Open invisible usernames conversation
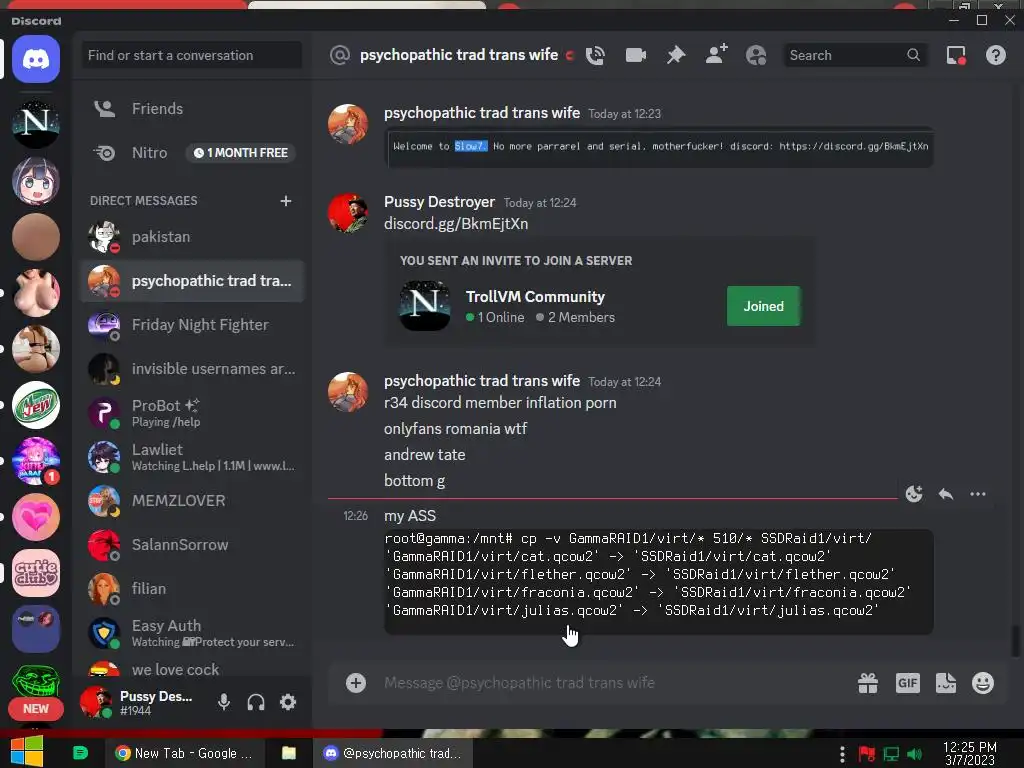 [192, 369]
